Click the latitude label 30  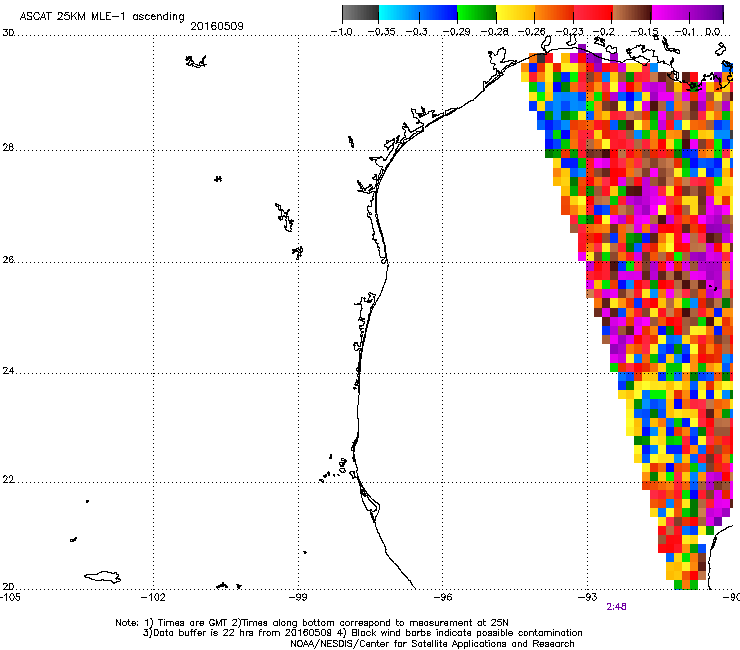coord(8,33)
